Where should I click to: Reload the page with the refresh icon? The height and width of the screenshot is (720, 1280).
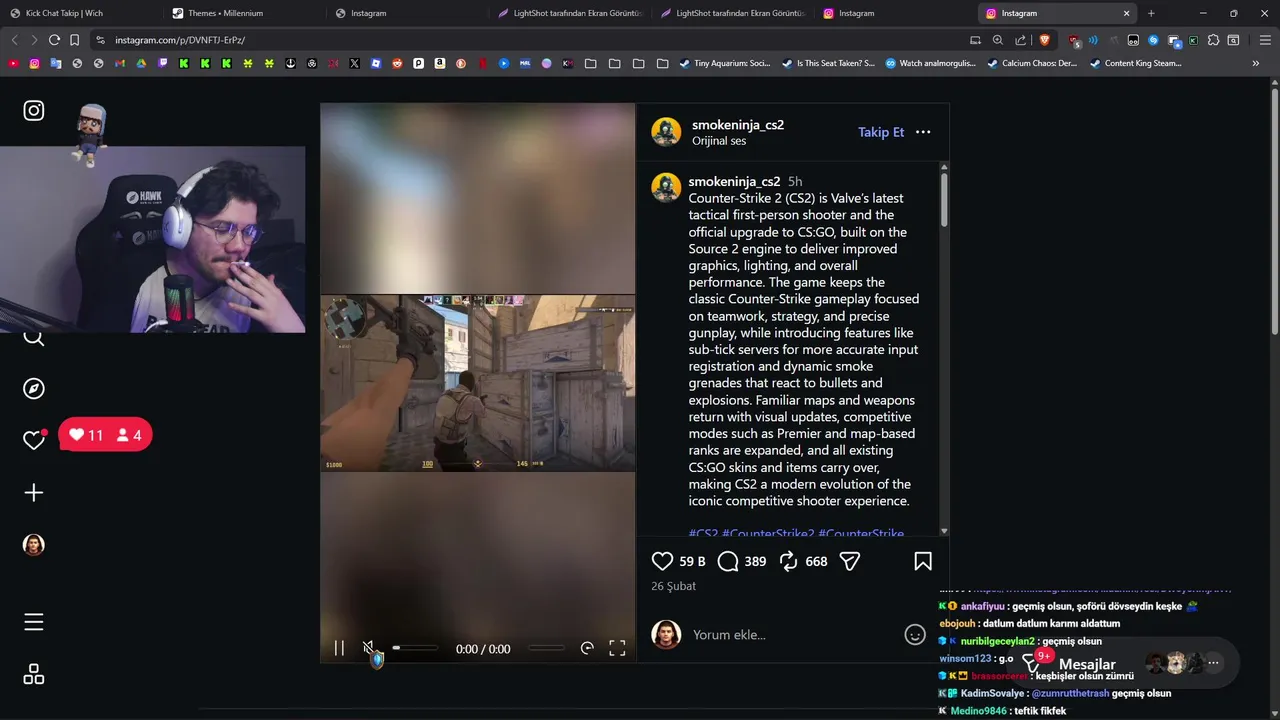[x=54, y=40]
